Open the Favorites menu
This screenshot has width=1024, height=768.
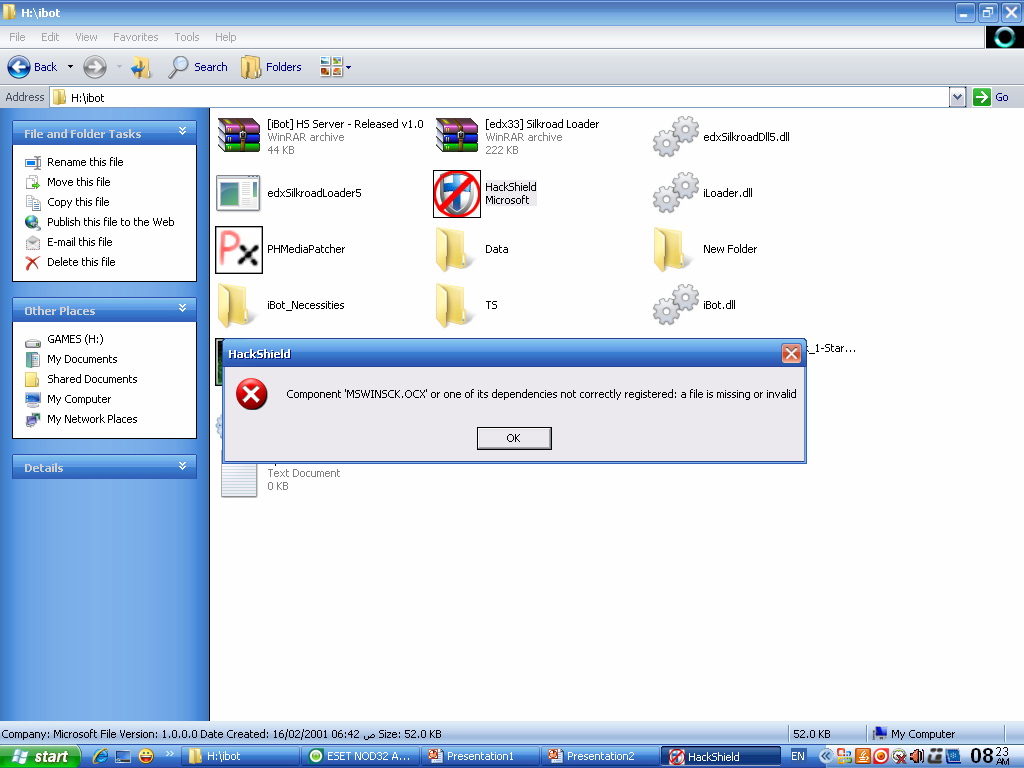pyautogui.click(x=135, y=37)
